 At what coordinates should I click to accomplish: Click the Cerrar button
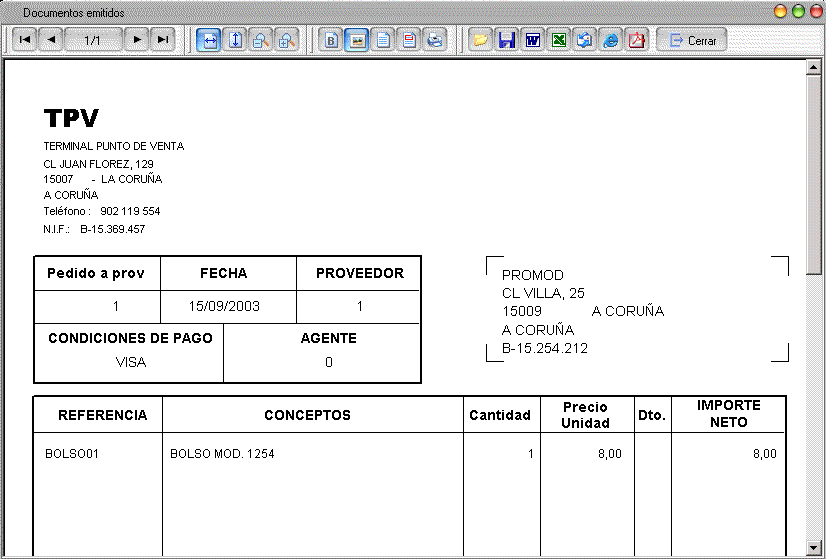(x=692, y=40)
